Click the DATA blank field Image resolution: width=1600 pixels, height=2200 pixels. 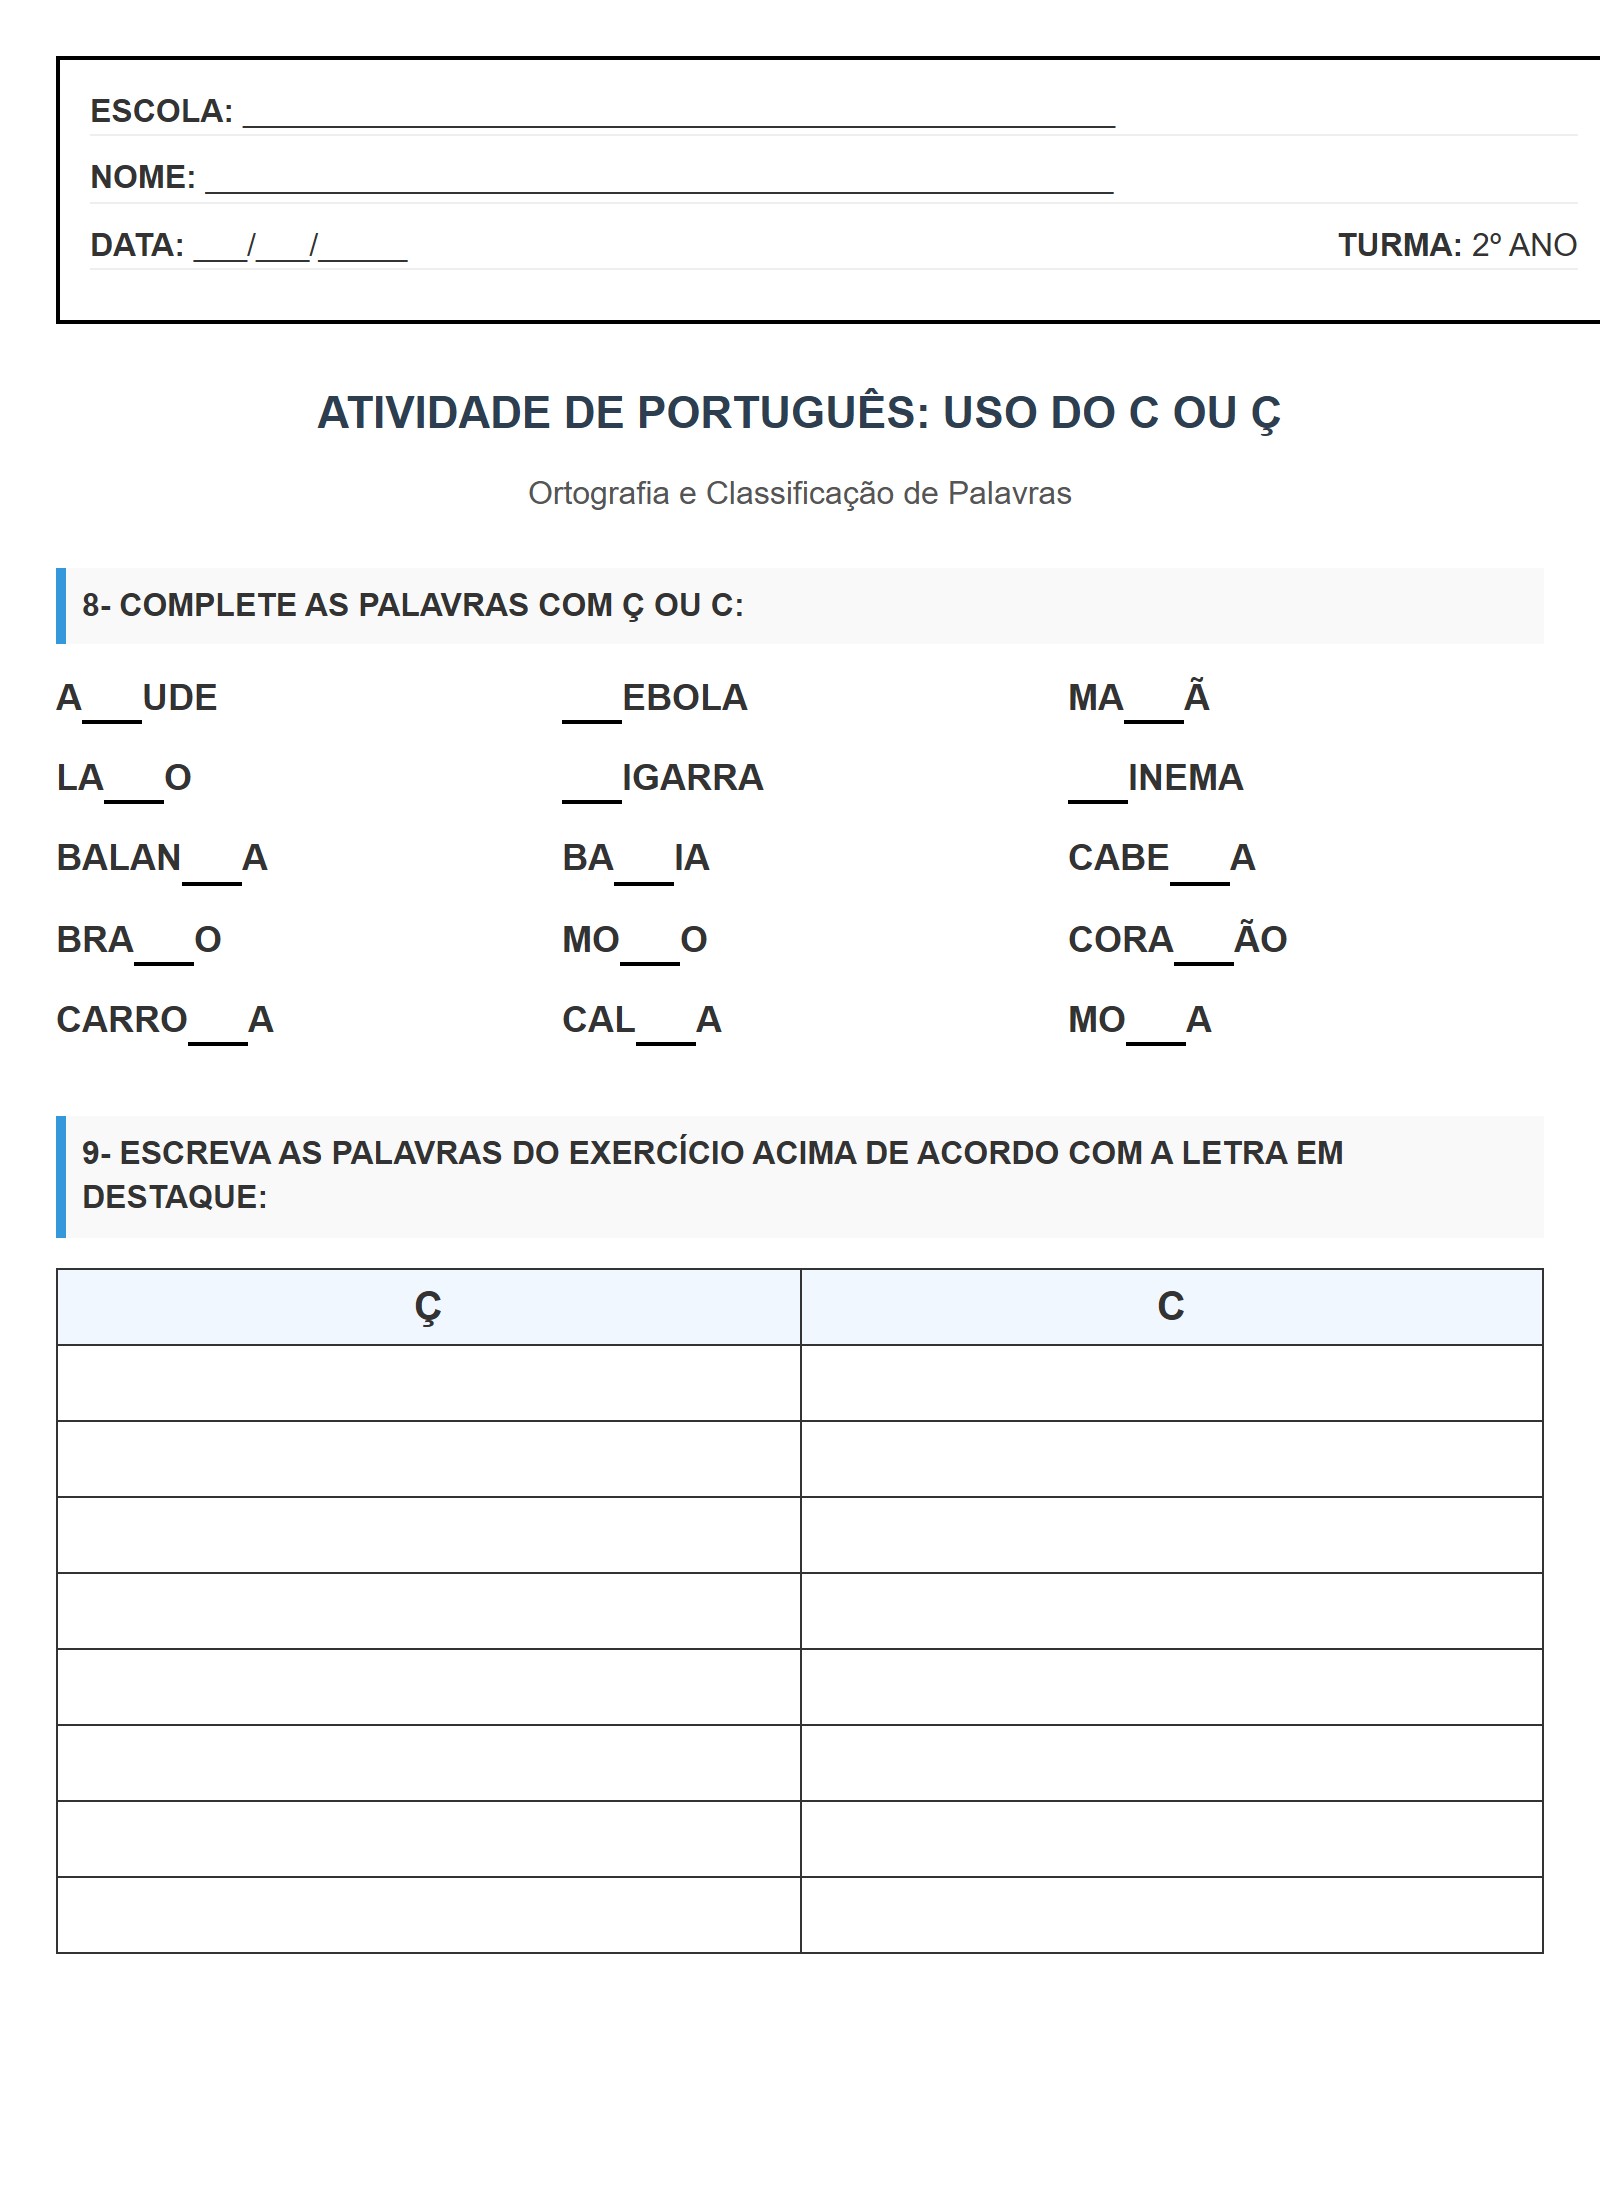300,246
